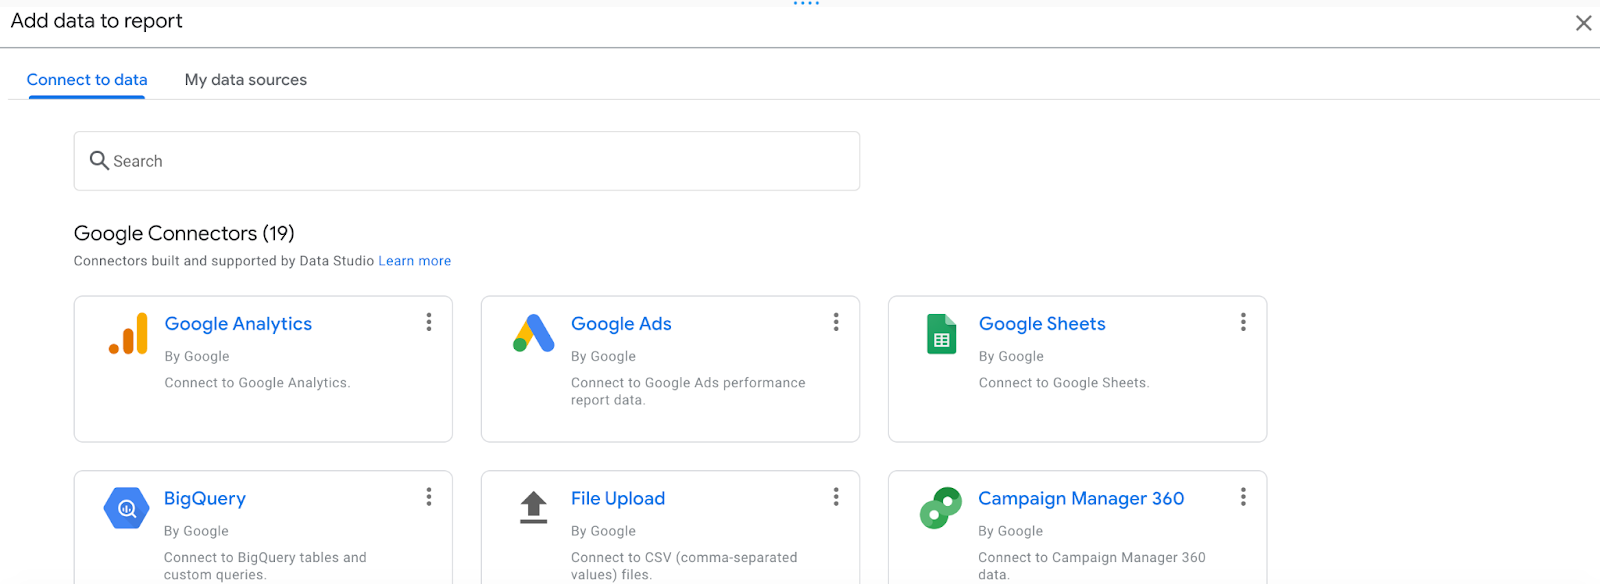Screen dimensions: 1600x584
Task: Select the Connect to data tab
Action: (87, 80)
